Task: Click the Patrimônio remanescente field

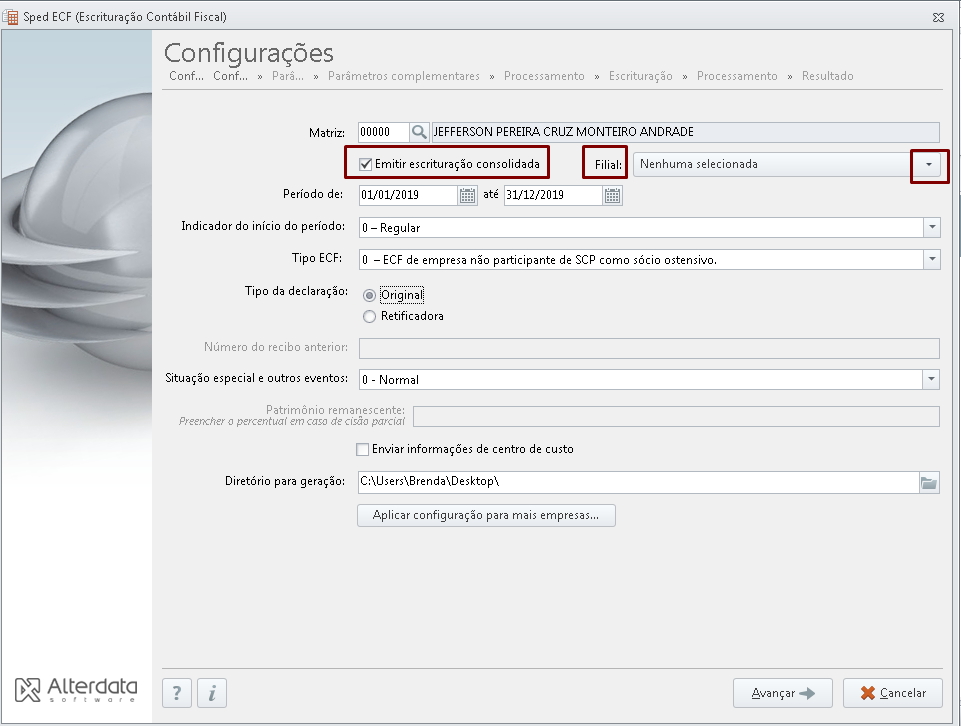Action: click(x=676, y=417)
